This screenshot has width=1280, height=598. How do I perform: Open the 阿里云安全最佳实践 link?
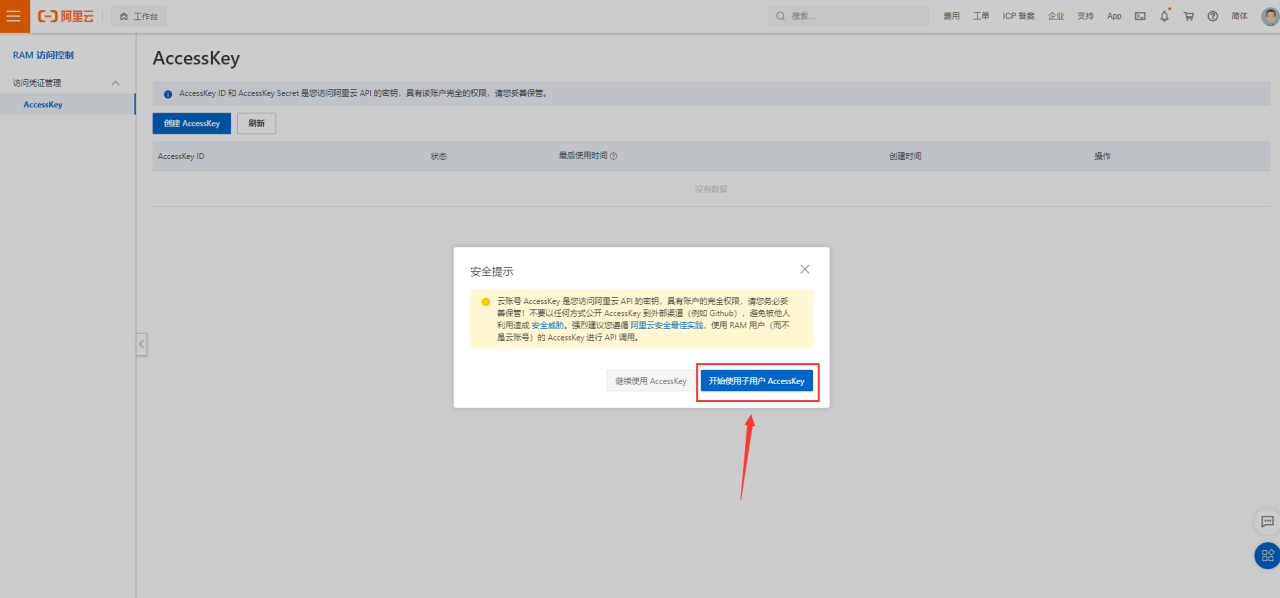click(x=668, y=327)
